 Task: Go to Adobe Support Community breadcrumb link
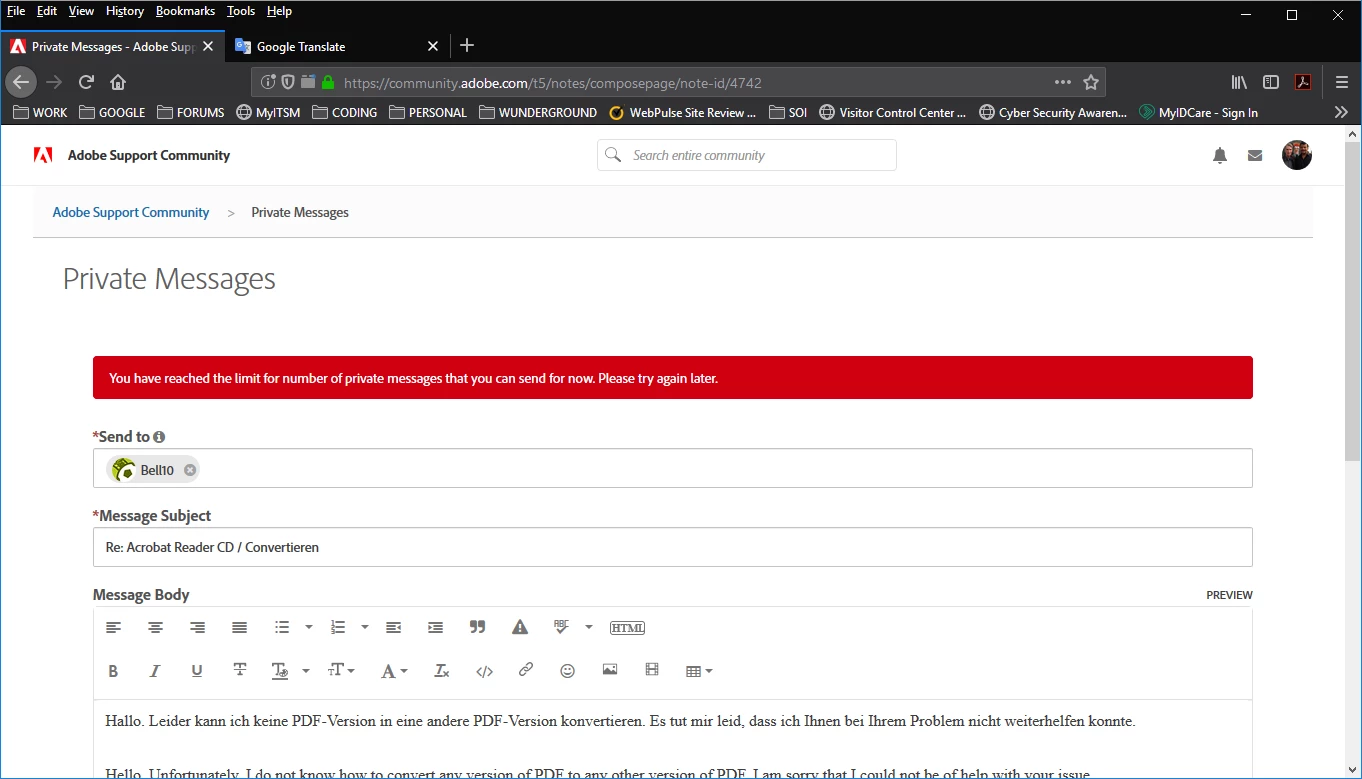(131, 212)
